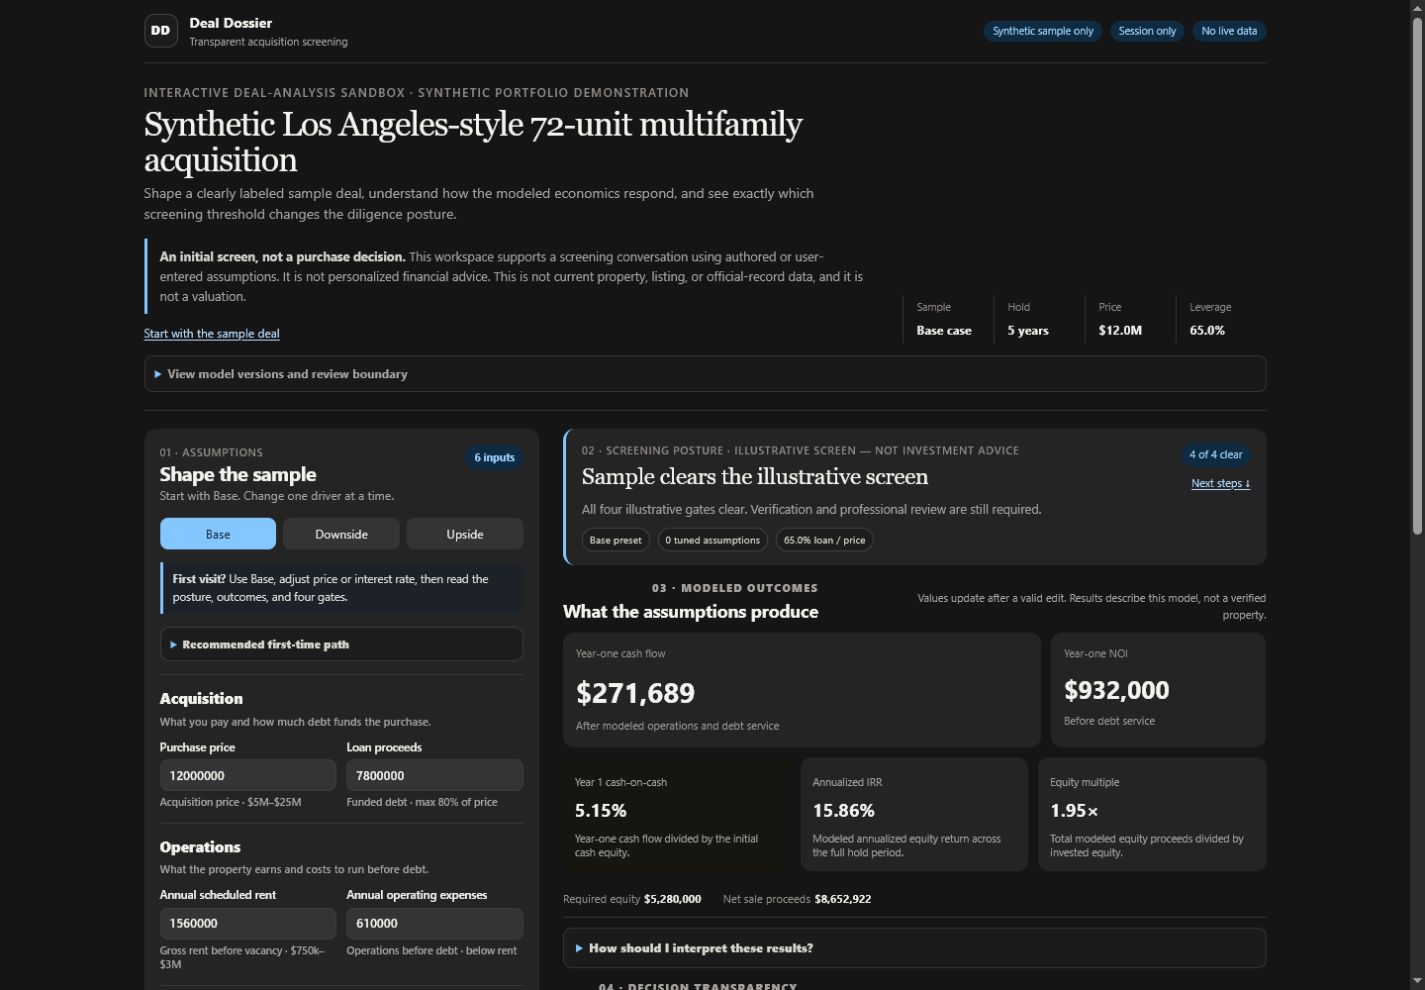Select the Annual operating expenses field
This screenshot has width=1425, height=990.
tap(434, 923)
